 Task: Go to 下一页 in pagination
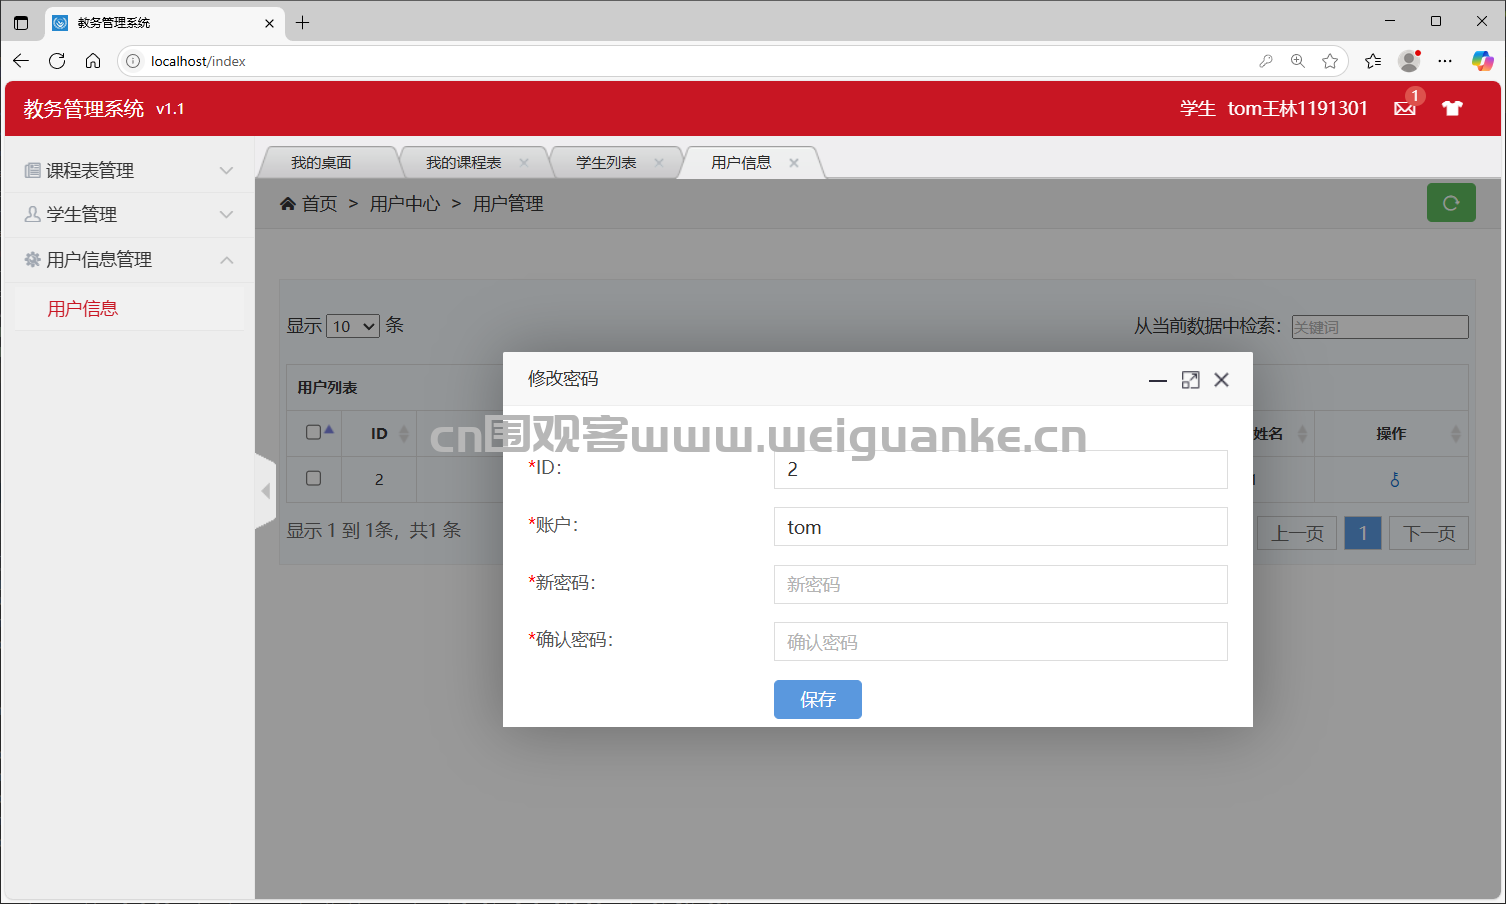1429,533
